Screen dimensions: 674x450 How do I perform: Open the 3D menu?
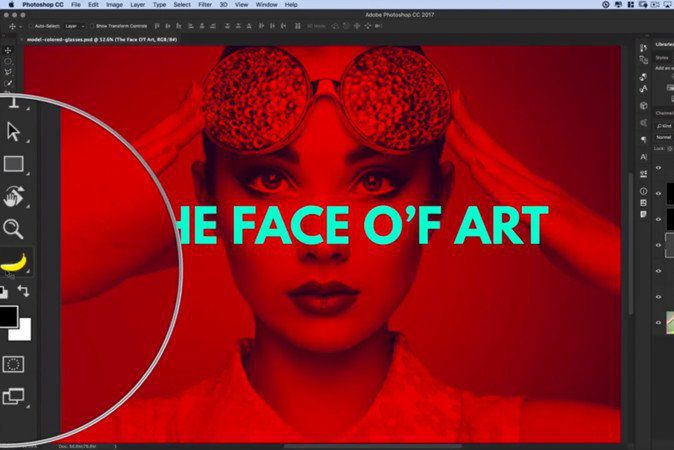click(x=224, y=5)
